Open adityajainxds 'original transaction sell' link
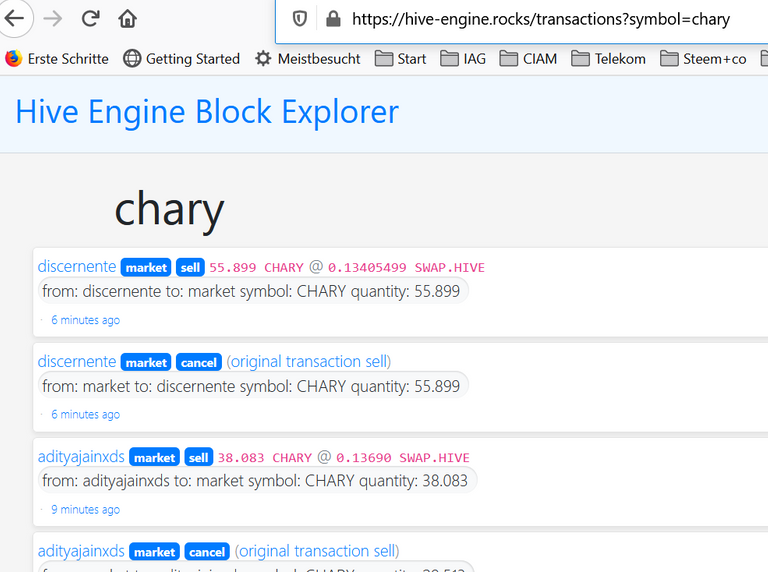The height and width of the screenshot is (572, 768). pos(317,551)
